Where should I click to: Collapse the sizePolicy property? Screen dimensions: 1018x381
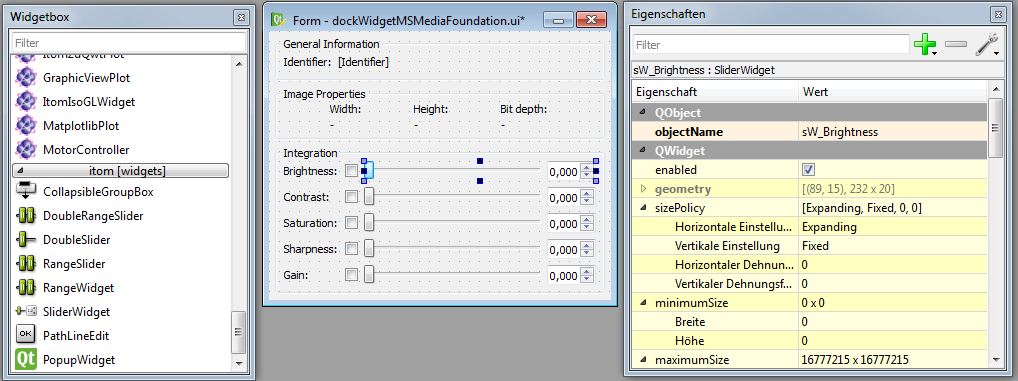click(643, 208)
